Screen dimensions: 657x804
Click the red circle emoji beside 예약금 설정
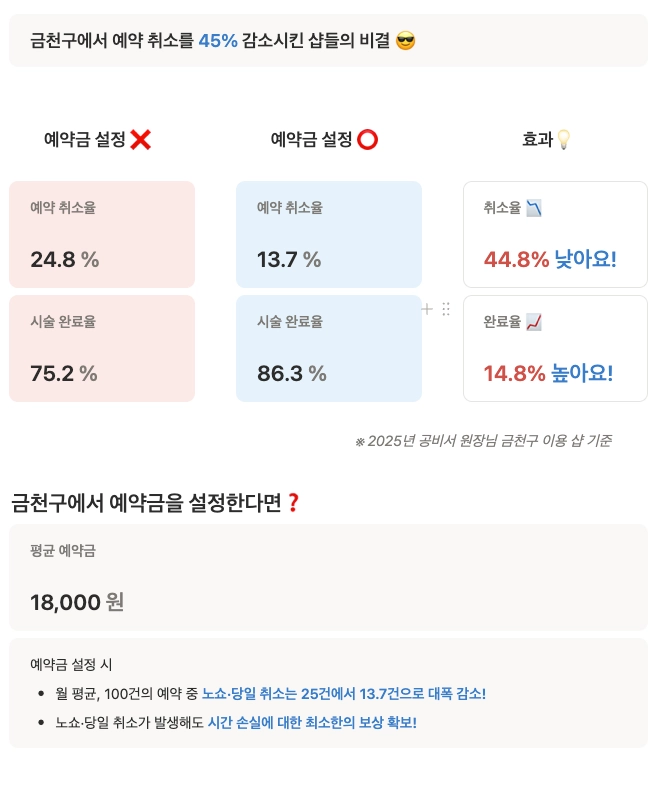[x=367, y=140]
